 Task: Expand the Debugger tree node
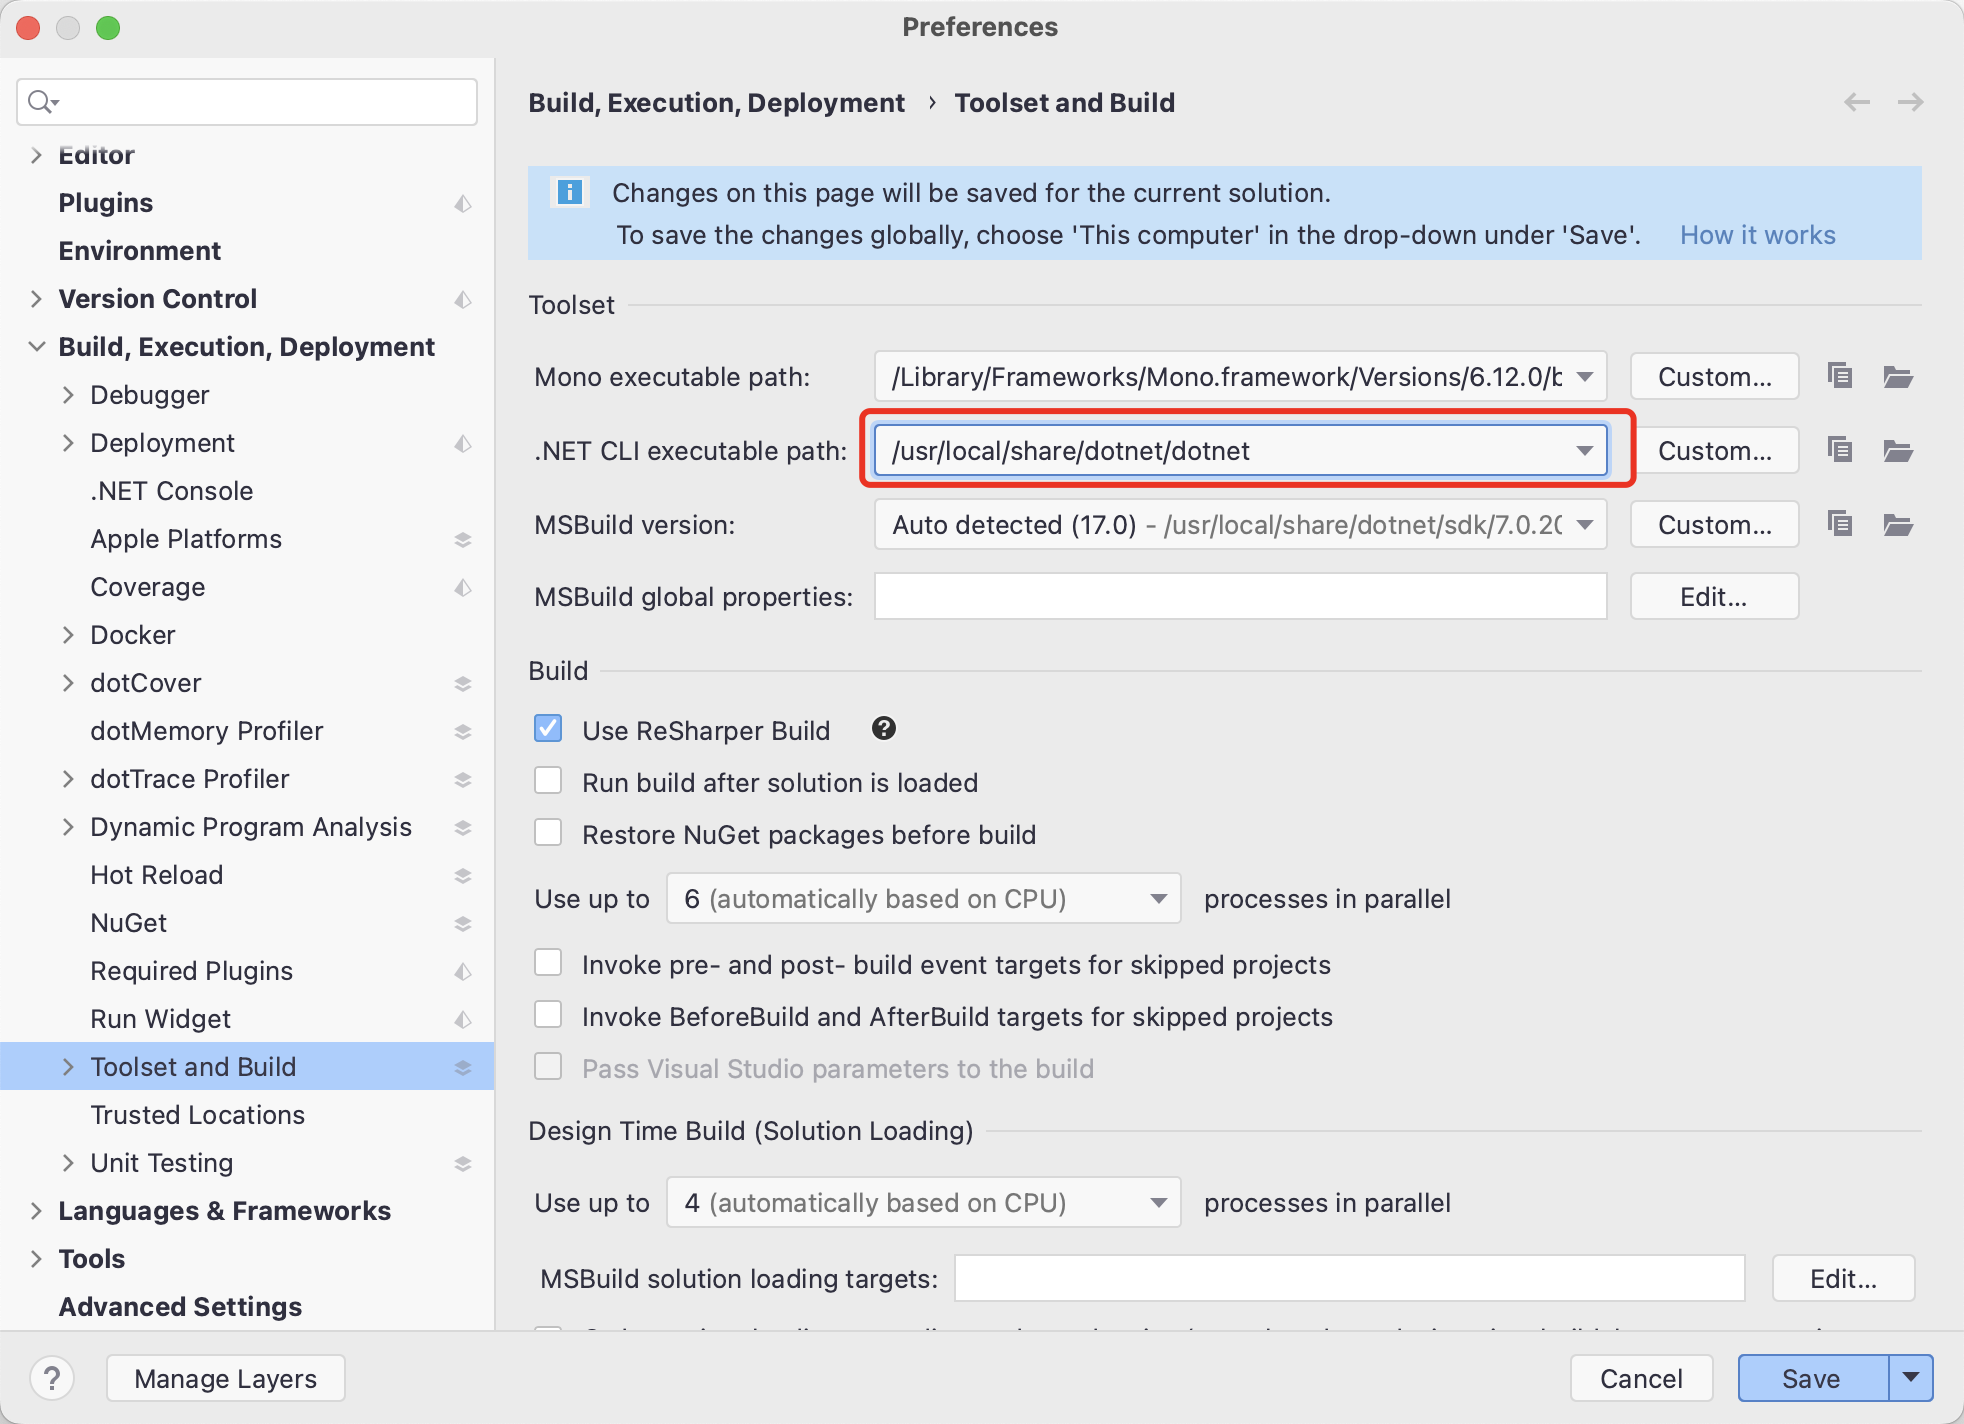[x=68, y=395]
